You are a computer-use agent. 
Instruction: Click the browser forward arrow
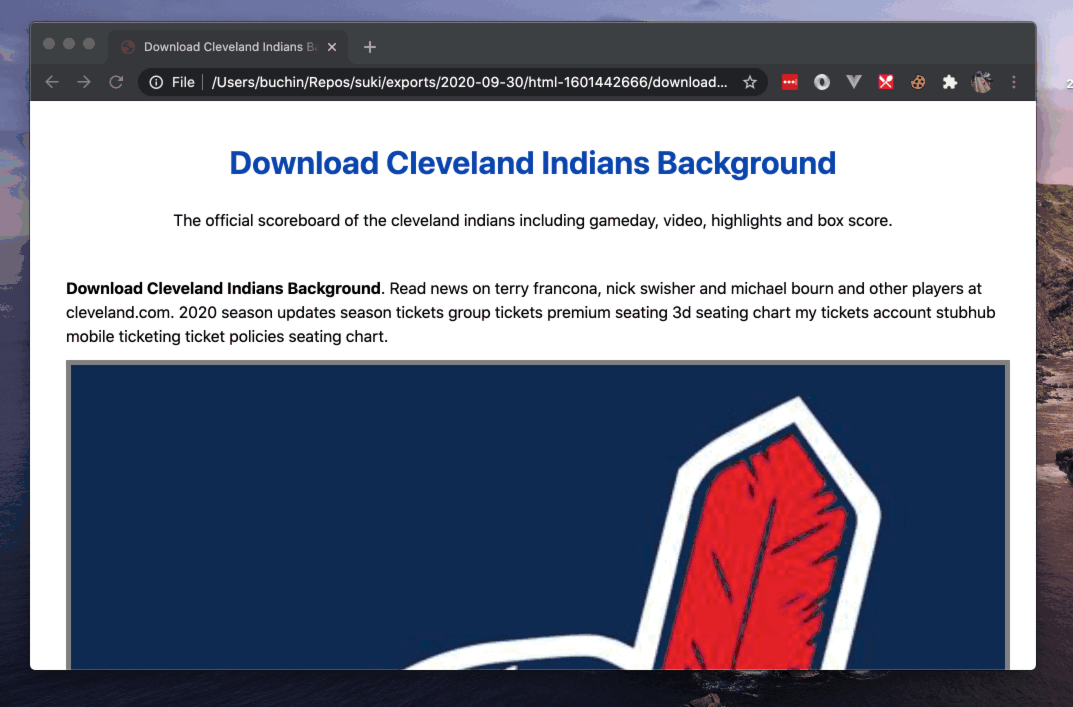pyautogui.click(x=84, y=82)
